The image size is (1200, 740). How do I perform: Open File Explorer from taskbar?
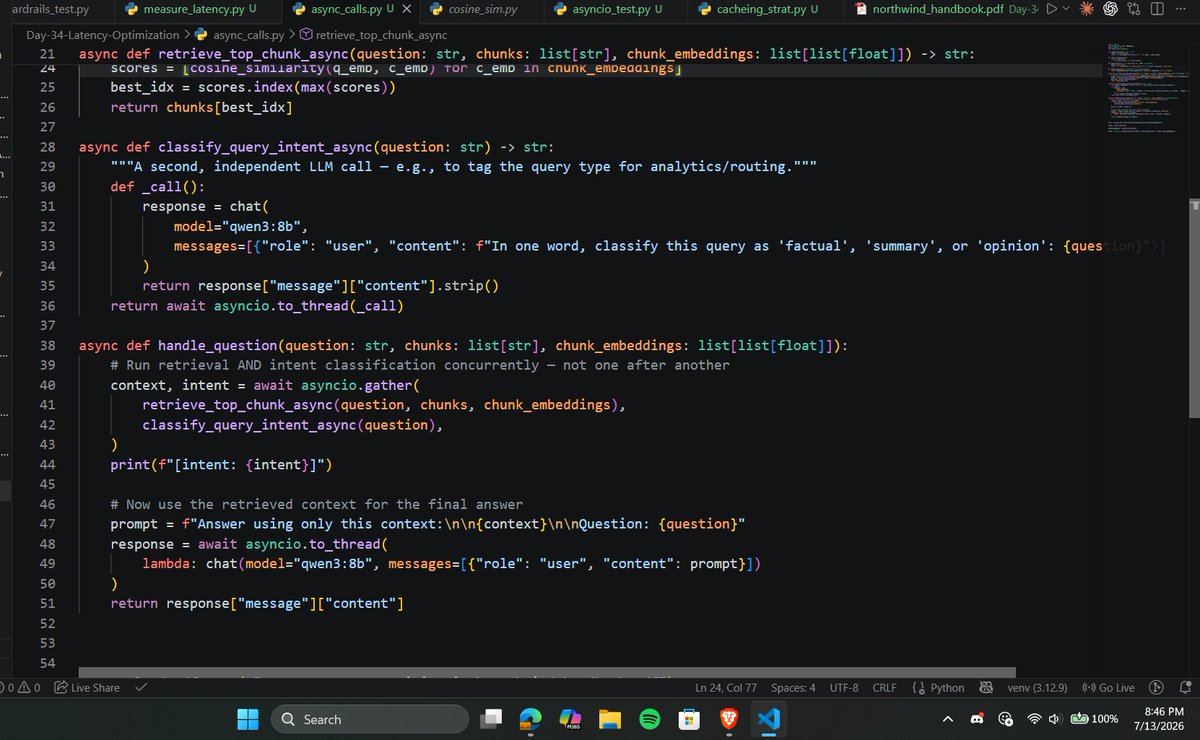click(609, 719)
